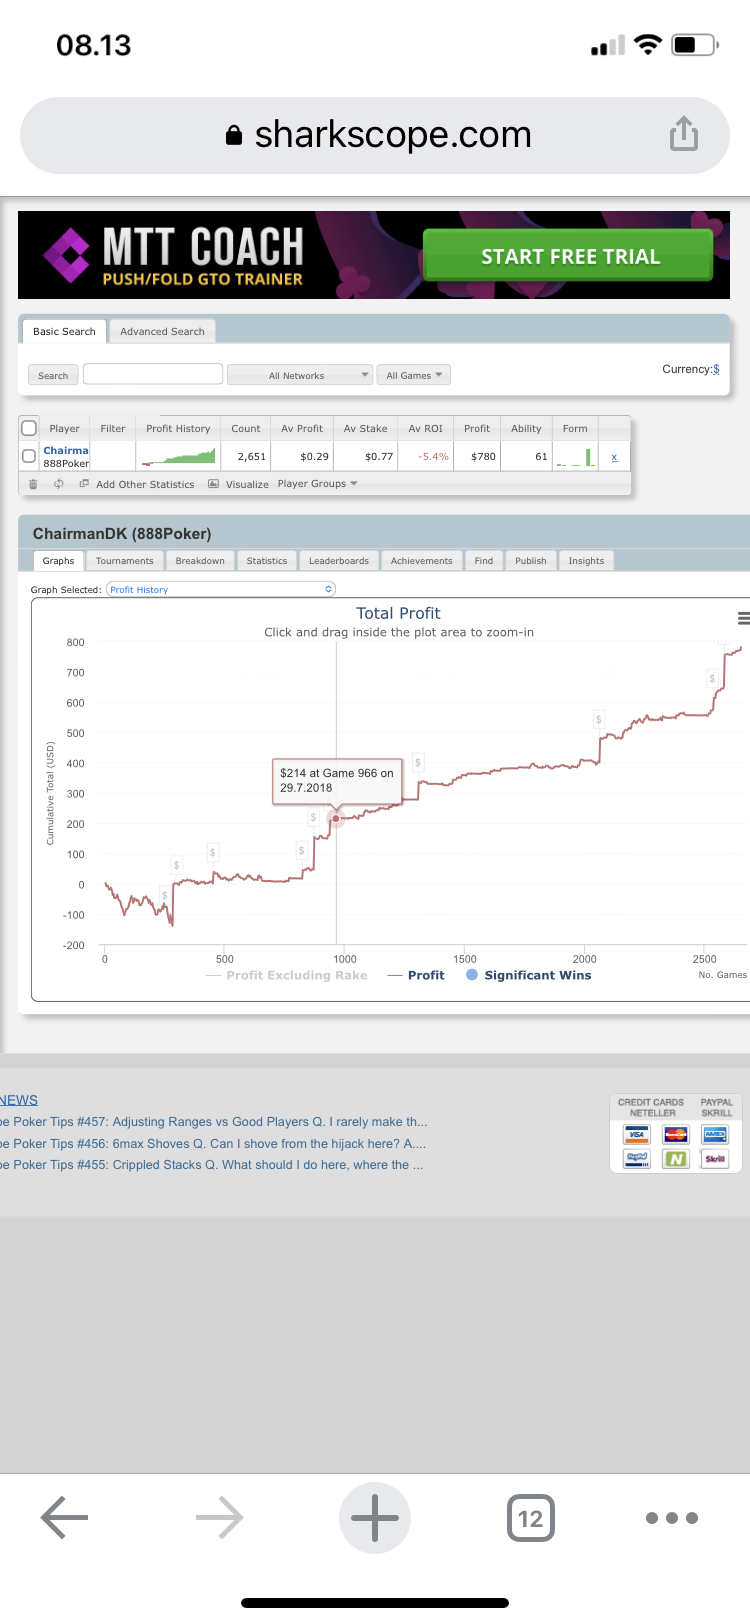Open All Networks dropdown

[300, 375]
